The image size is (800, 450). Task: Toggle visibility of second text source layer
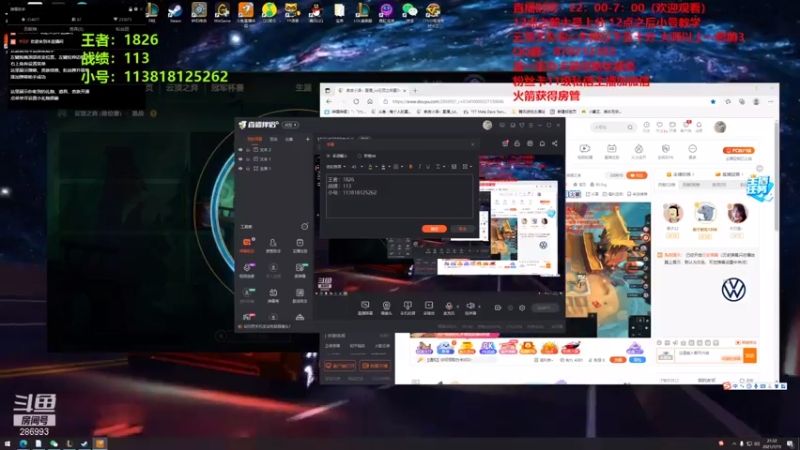(241, 159)
